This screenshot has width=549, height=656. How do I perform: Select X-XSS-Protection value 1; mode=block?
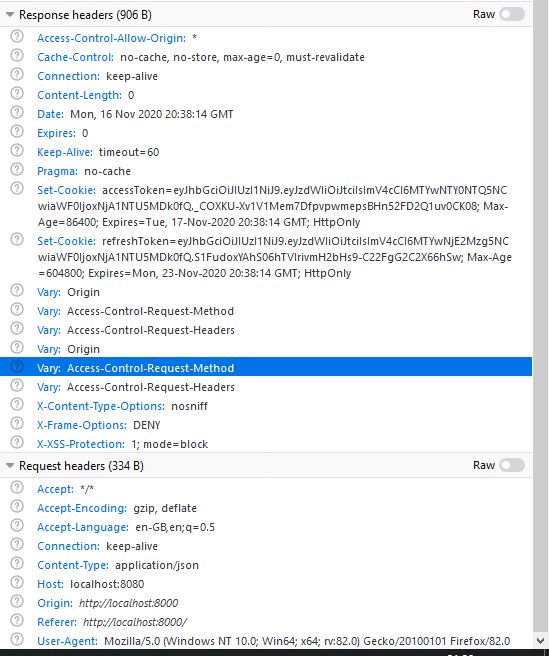click(169, 444)
